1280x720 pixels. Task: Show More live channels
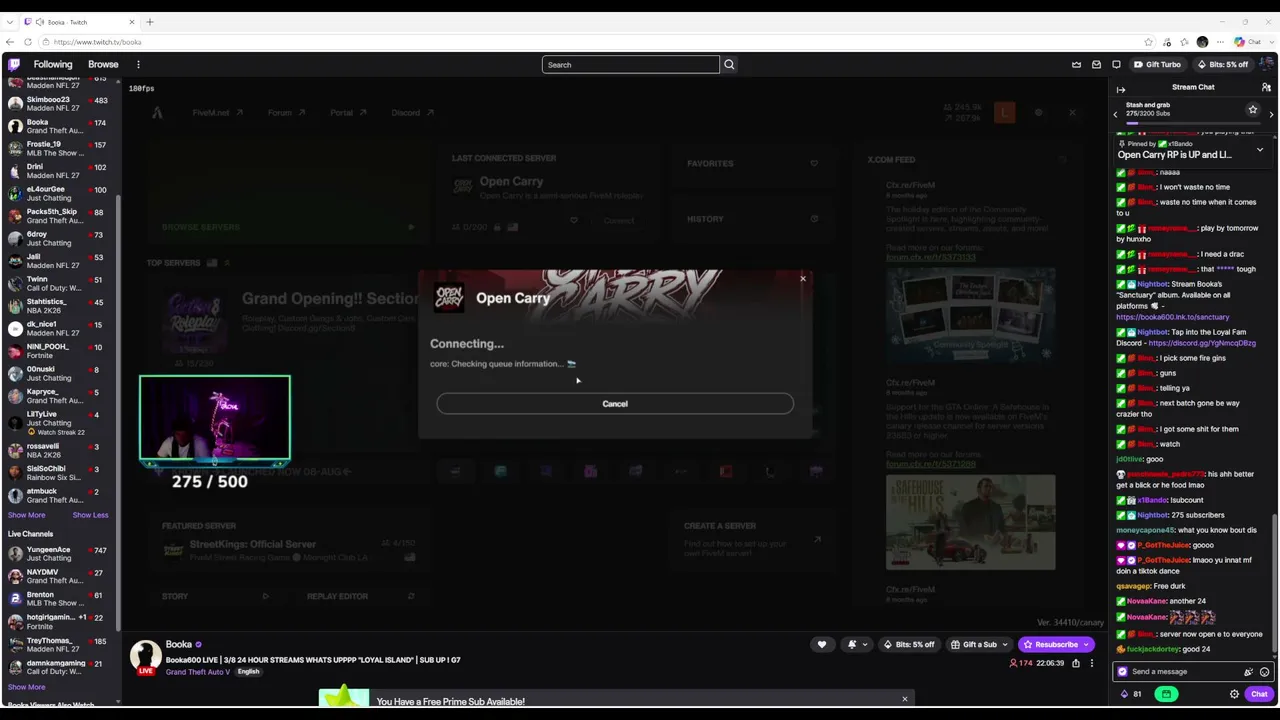tap(26, 687)
